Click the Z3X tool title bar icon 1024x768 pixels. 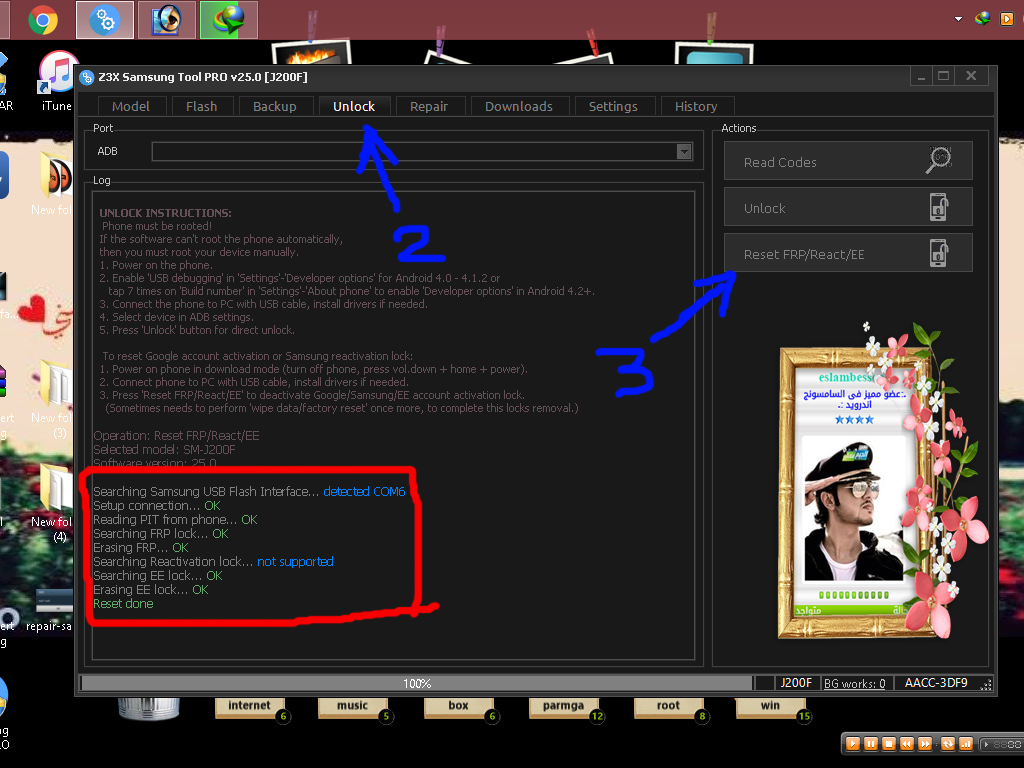coord(87,77)
